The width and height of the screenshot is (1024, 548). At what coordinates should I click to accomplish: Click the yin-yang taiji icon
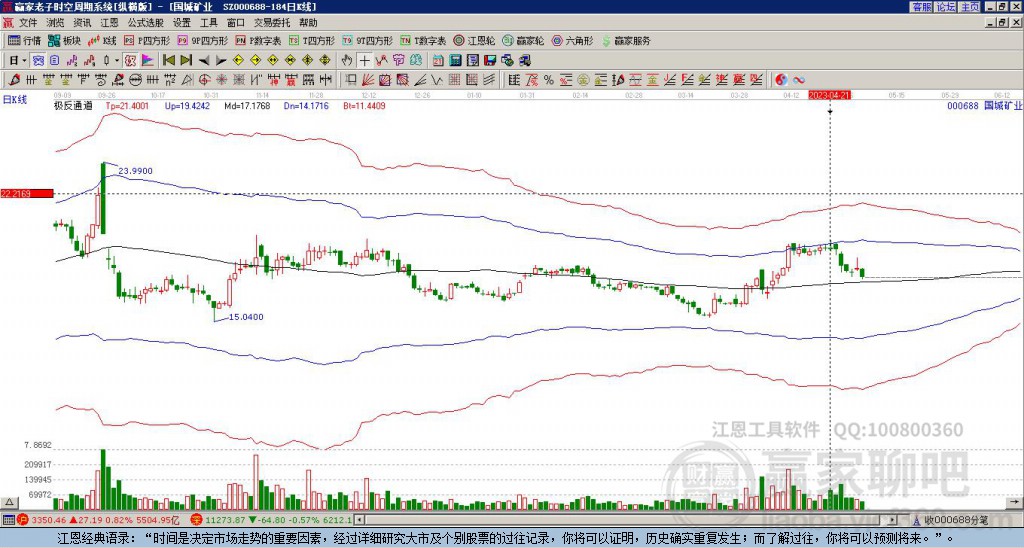[781, 80]
